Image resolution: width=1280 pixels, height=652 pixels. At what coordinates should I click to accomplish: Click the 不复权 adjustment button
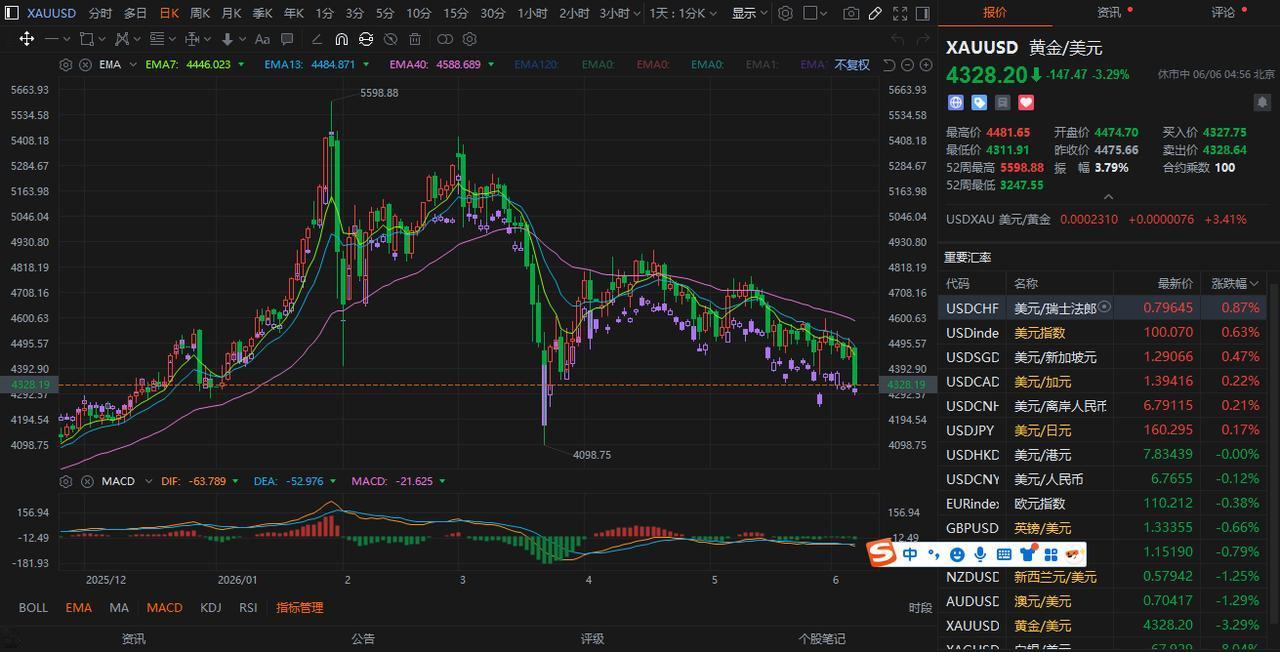click(x=852, y=64)
